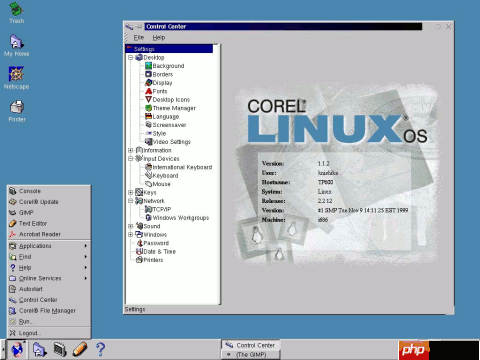This screenshot has height=360, width=480.
Task: Collapse the Input Devices branch
Action: (131, 158)
